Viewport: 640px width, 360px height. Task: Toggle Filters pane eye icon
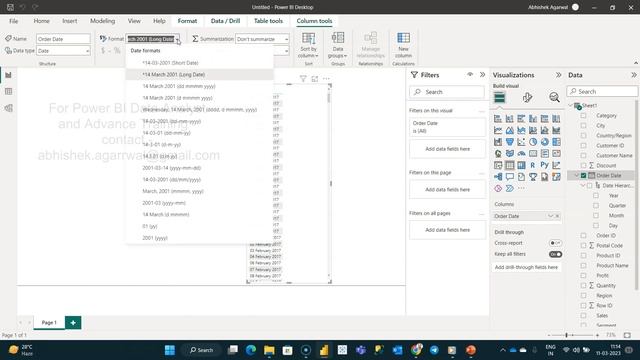pyautogui.click(x=470, y=75)
